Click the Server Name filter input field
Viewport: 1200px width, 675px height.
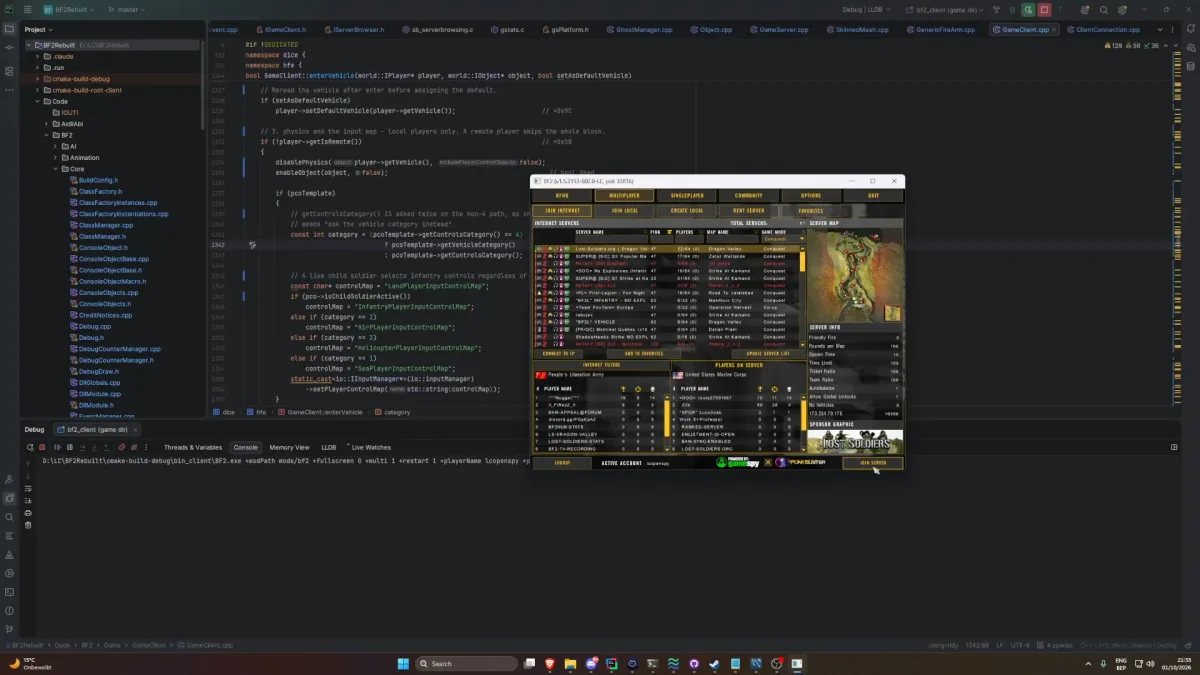click(610, 240)
